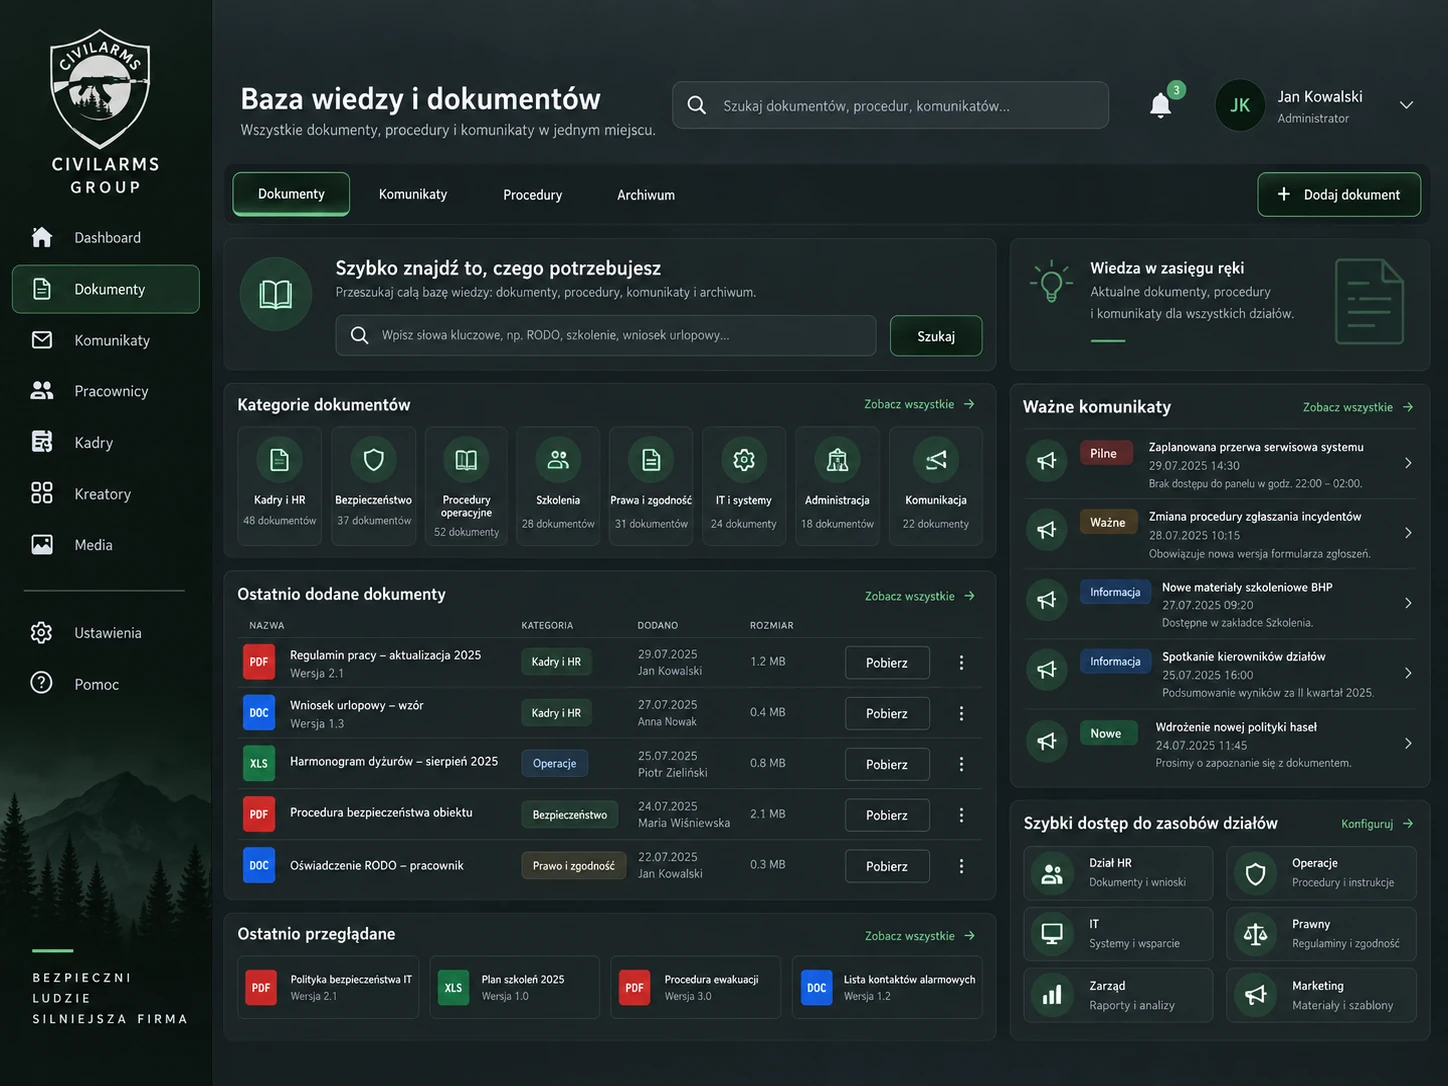1448x1086 pixels.
Task: Open Pracownicy in the sidebar menu
Action: (106, 391)
